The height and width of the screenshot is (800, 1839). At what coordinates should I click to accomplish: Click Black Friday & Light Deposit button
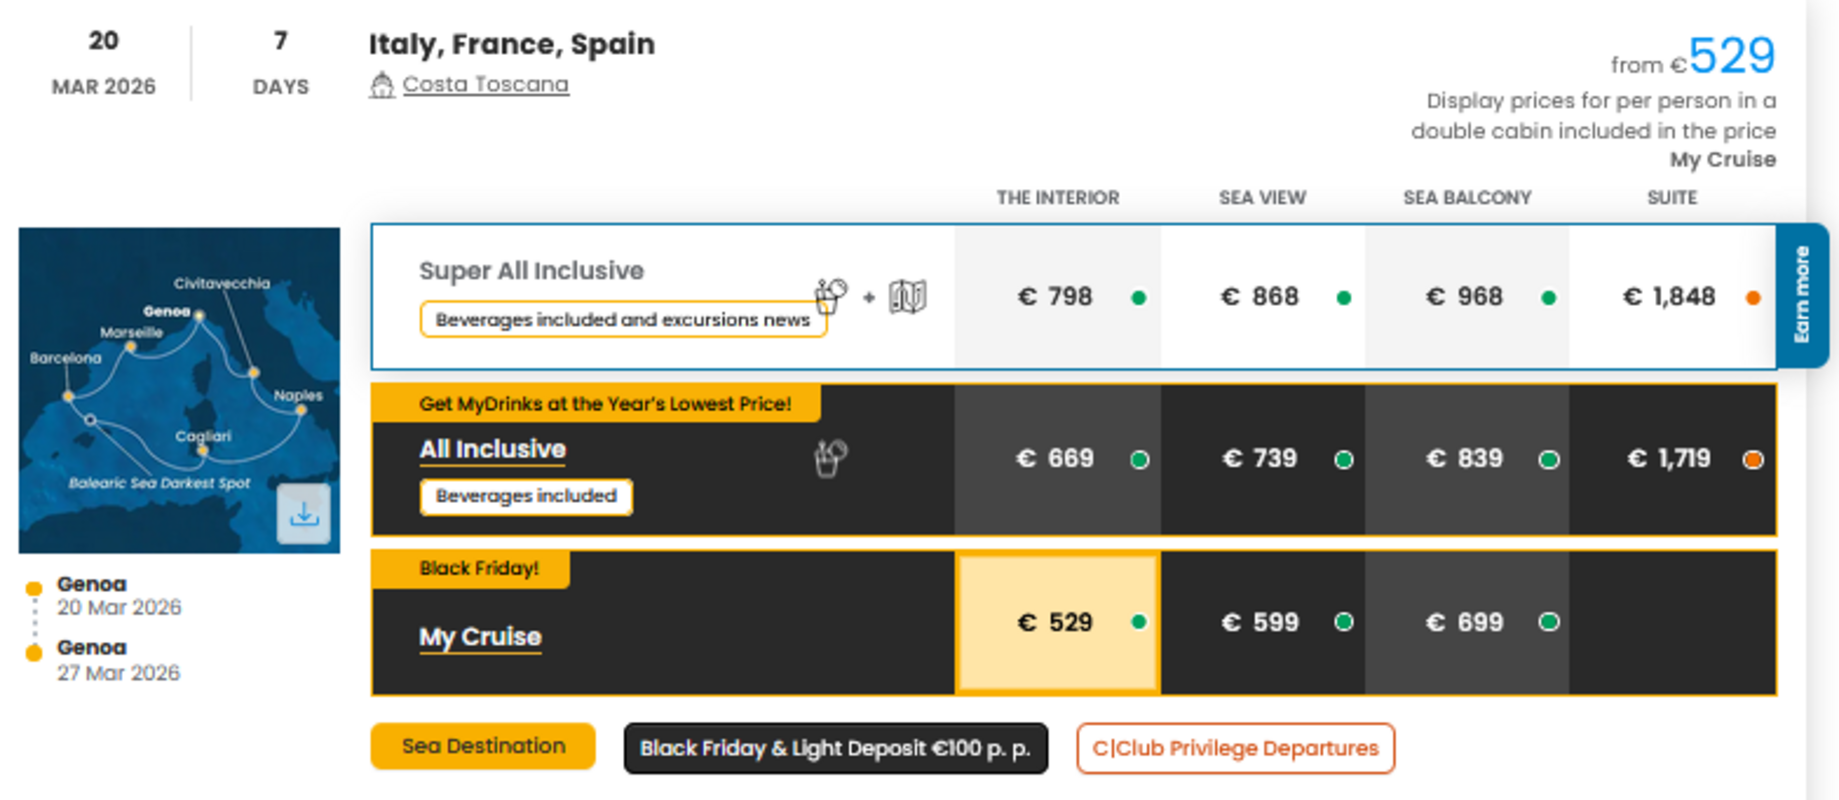835,748
